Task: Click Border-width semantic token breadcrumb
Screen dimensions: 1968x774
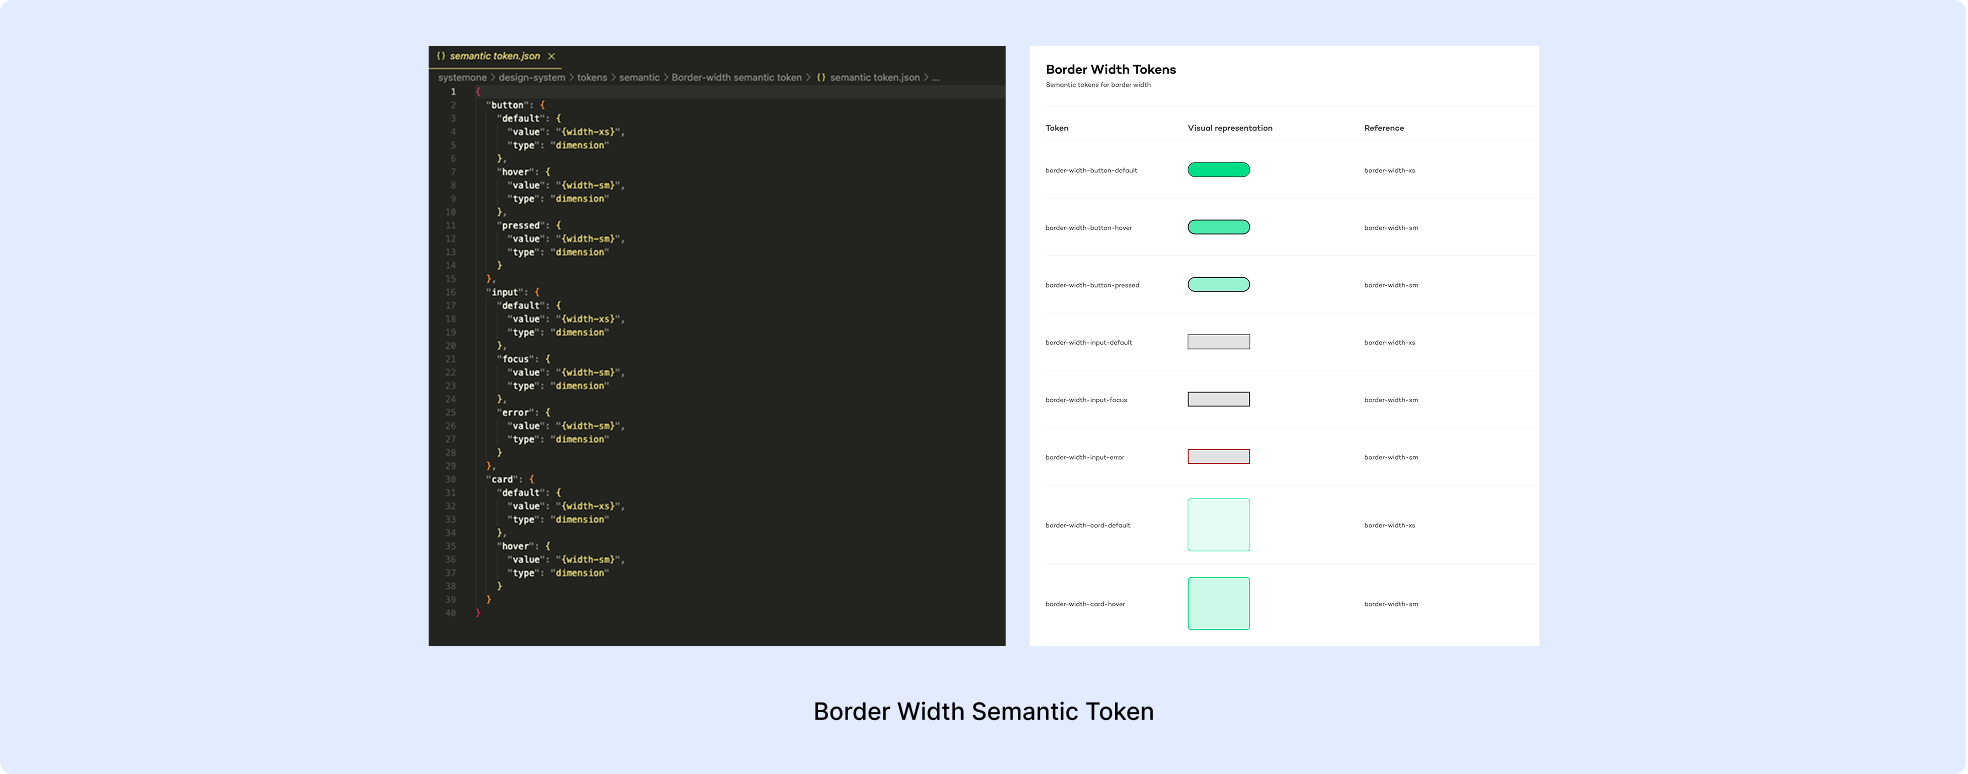Action: 736,78
